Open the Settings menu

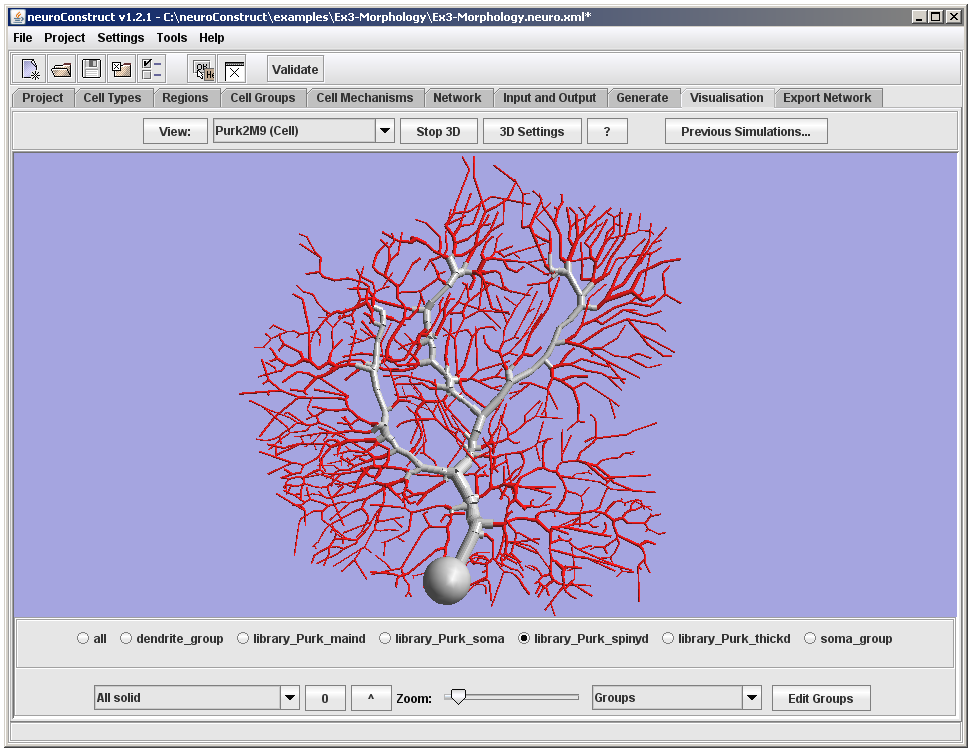[x=120, y=38]
